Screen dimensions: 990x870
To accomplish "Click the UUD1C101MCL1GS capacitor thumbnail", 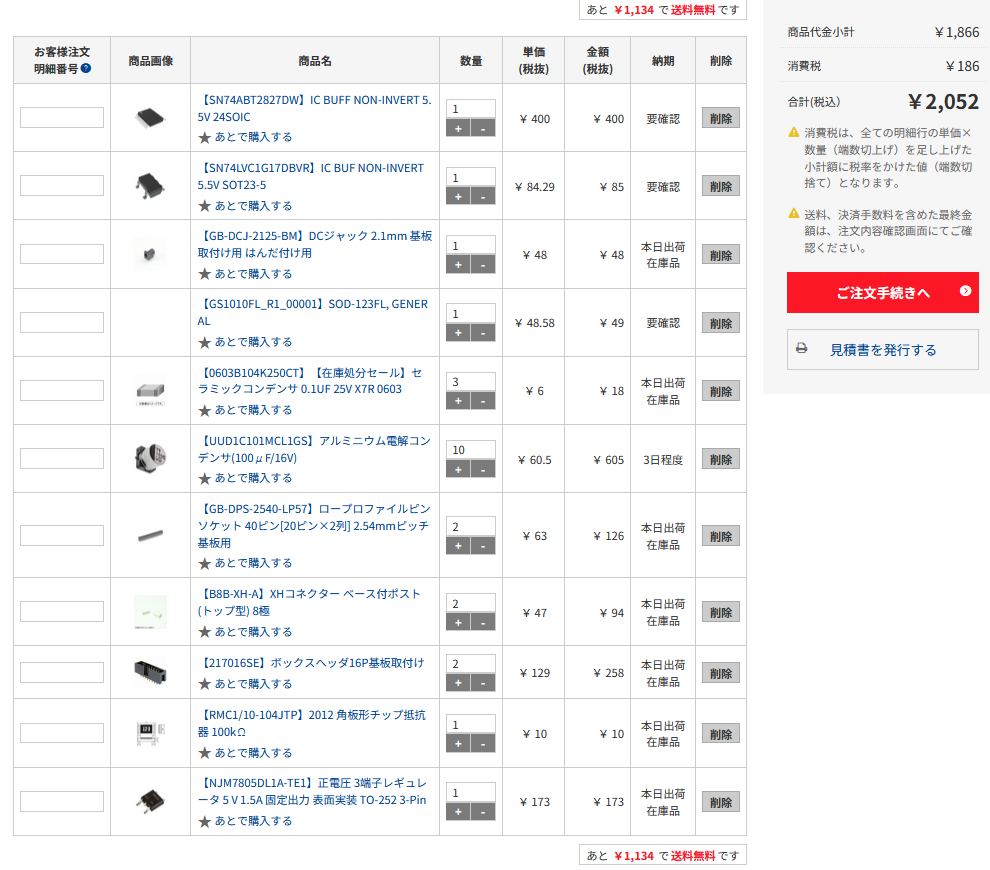I will coord(150,458).
